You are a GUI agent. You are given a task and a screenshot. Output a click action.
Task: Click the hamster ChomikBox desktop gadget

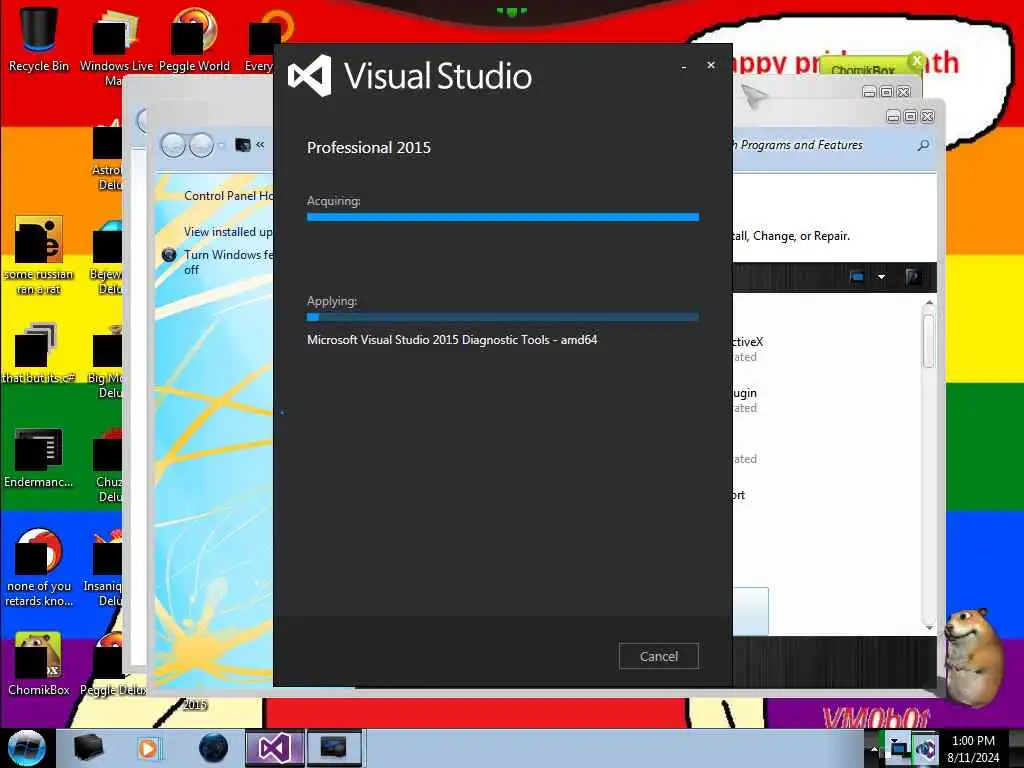pos(975,656)
